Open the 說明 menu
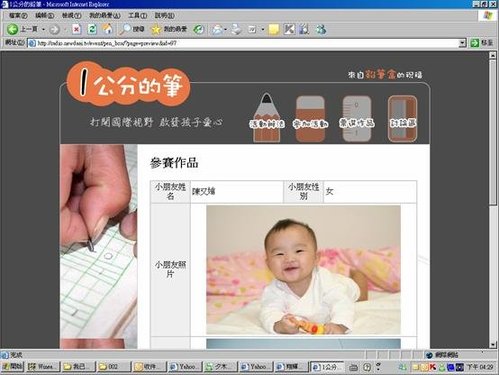Image resolution: width=499 pixels, height=375 pixels. [x=164, y=16]
